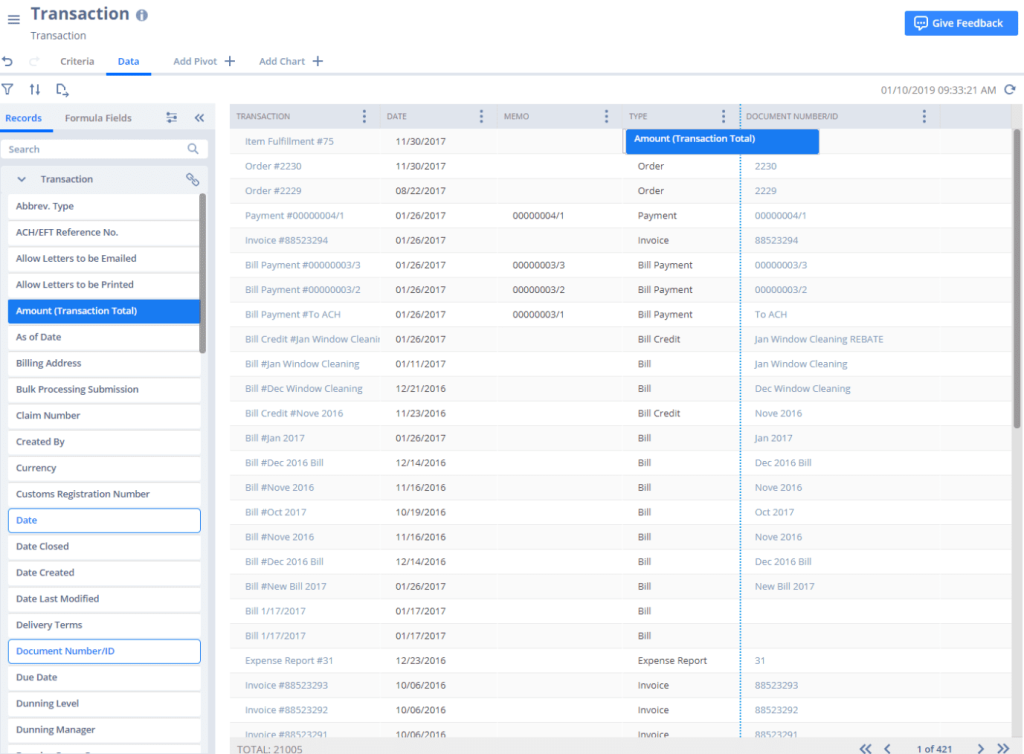Select Bulk Processing Submission field
Viewport: 1024px width, 754px height.
pyautogui.click(x=104, y=389)
